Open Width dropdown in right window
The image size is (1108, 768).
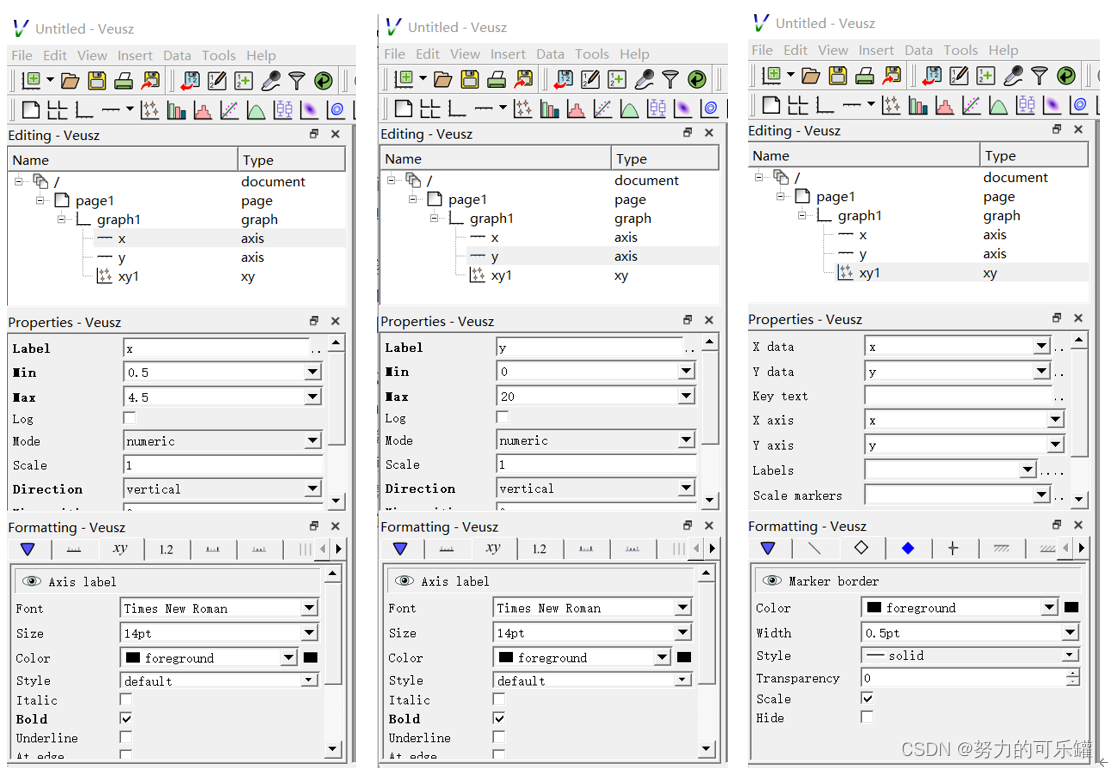pos(1071,632)
